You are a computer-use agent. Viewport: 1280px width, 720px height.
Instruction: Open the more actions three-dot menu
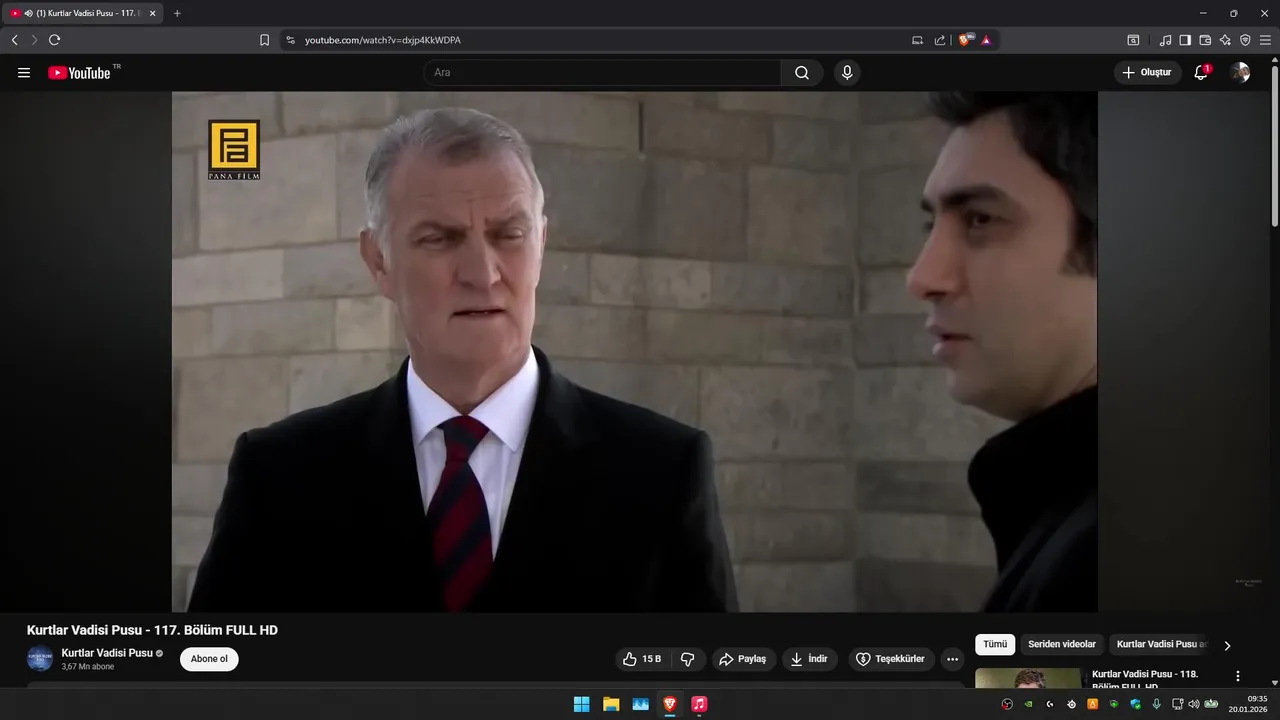click(x=952, y=659)
